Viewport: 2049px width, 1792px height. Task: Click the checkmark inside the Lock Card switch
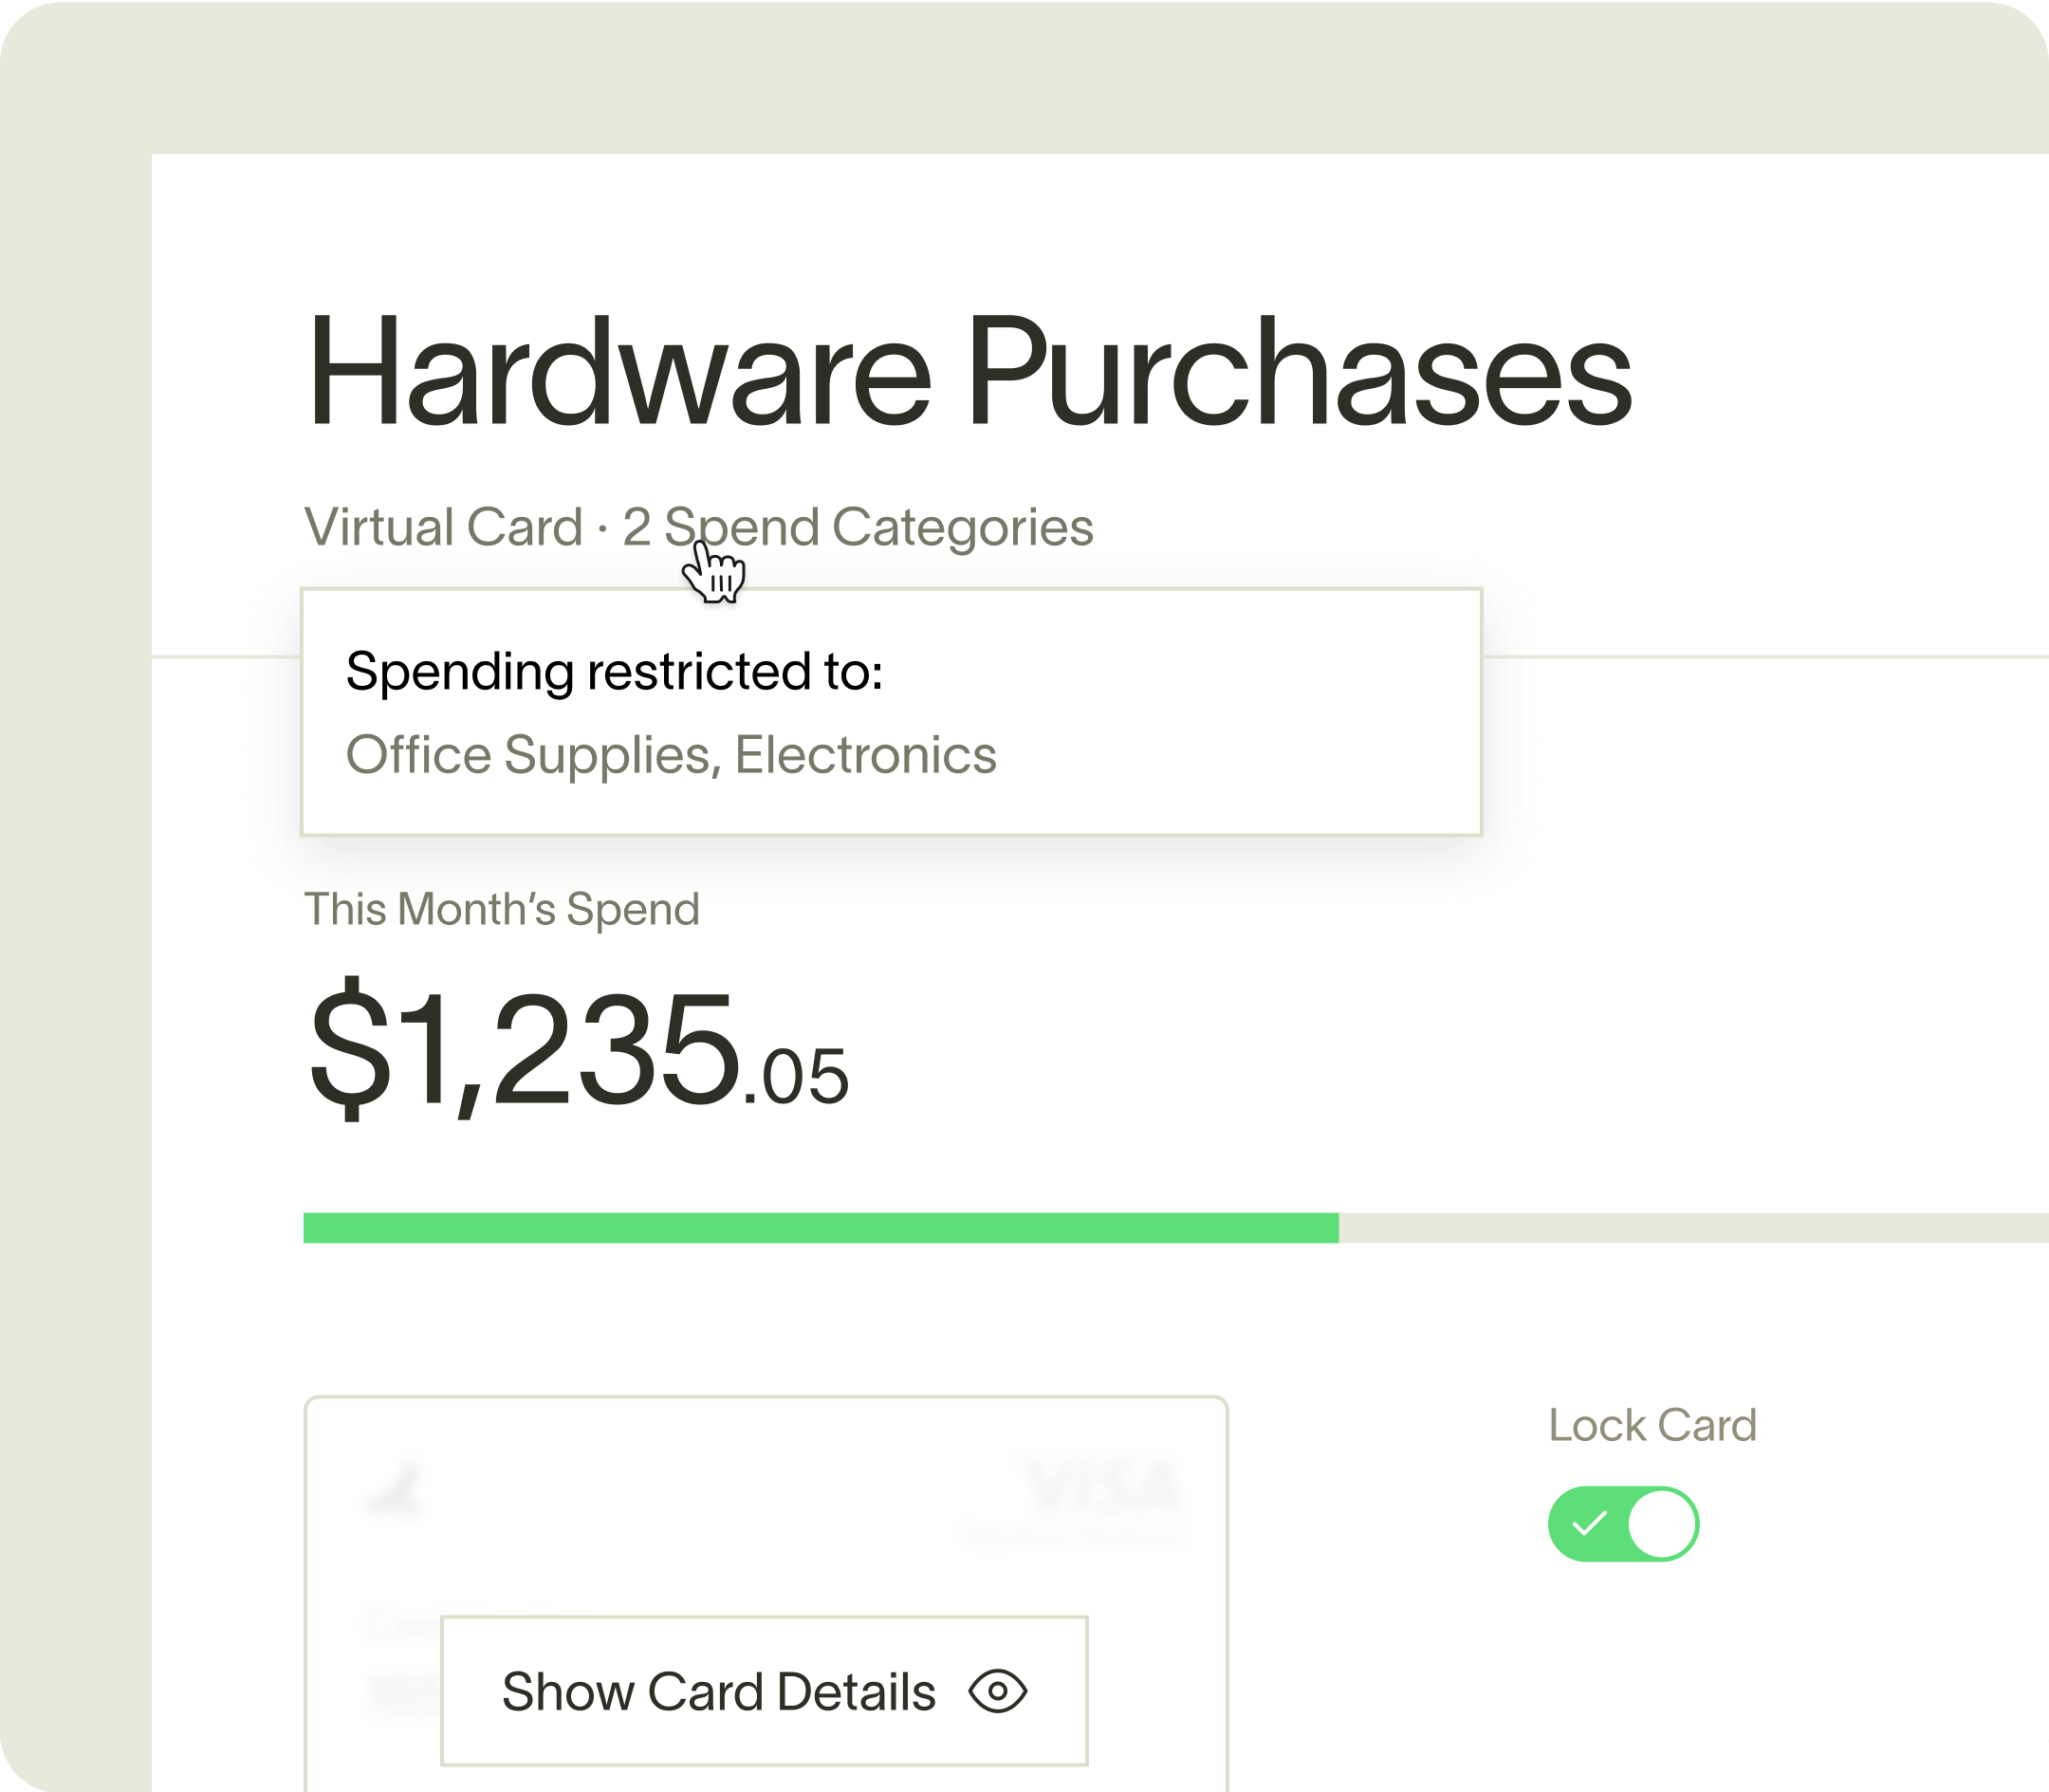[x=1589, y=1523]
